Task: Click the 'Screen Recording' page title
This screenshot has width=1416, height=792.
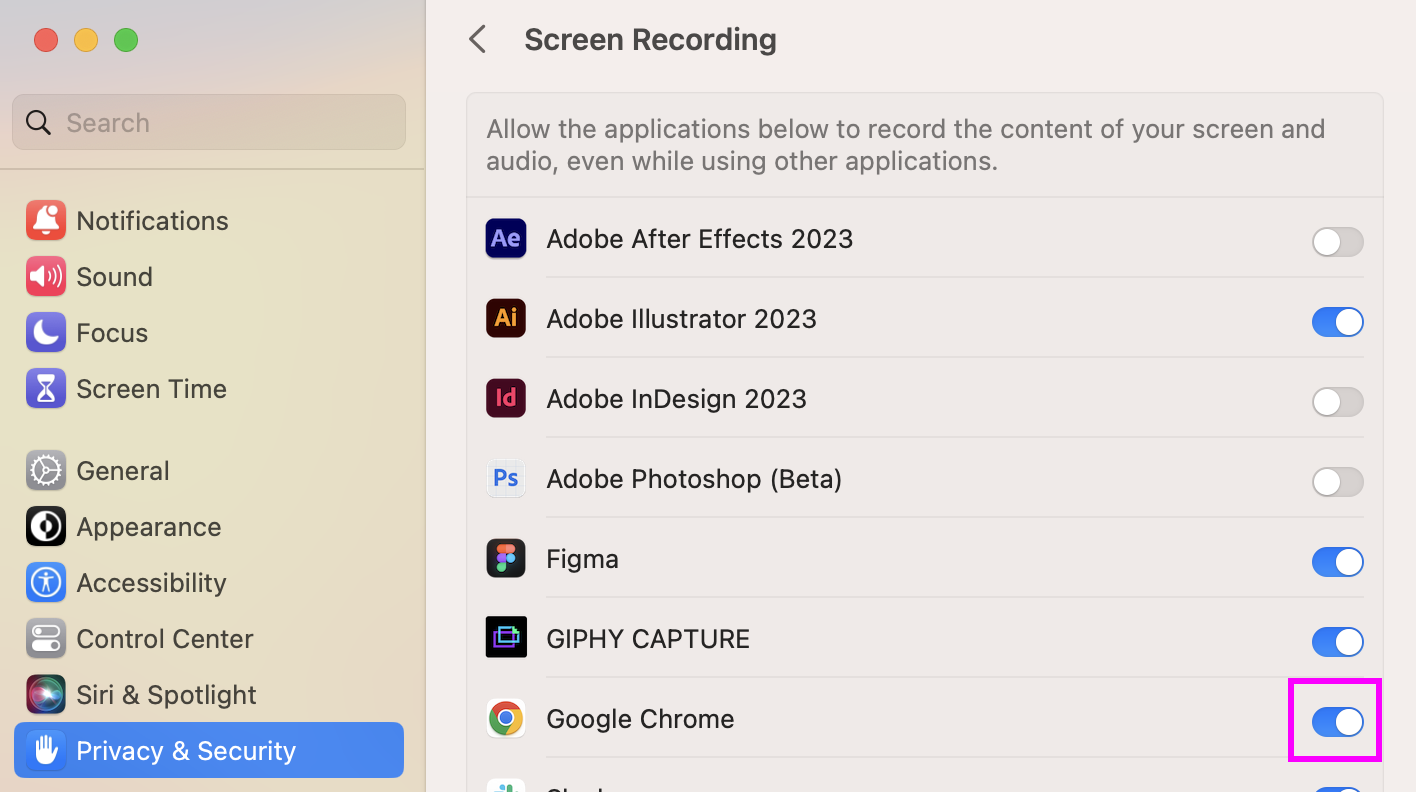Action: (x=651, y=40)
